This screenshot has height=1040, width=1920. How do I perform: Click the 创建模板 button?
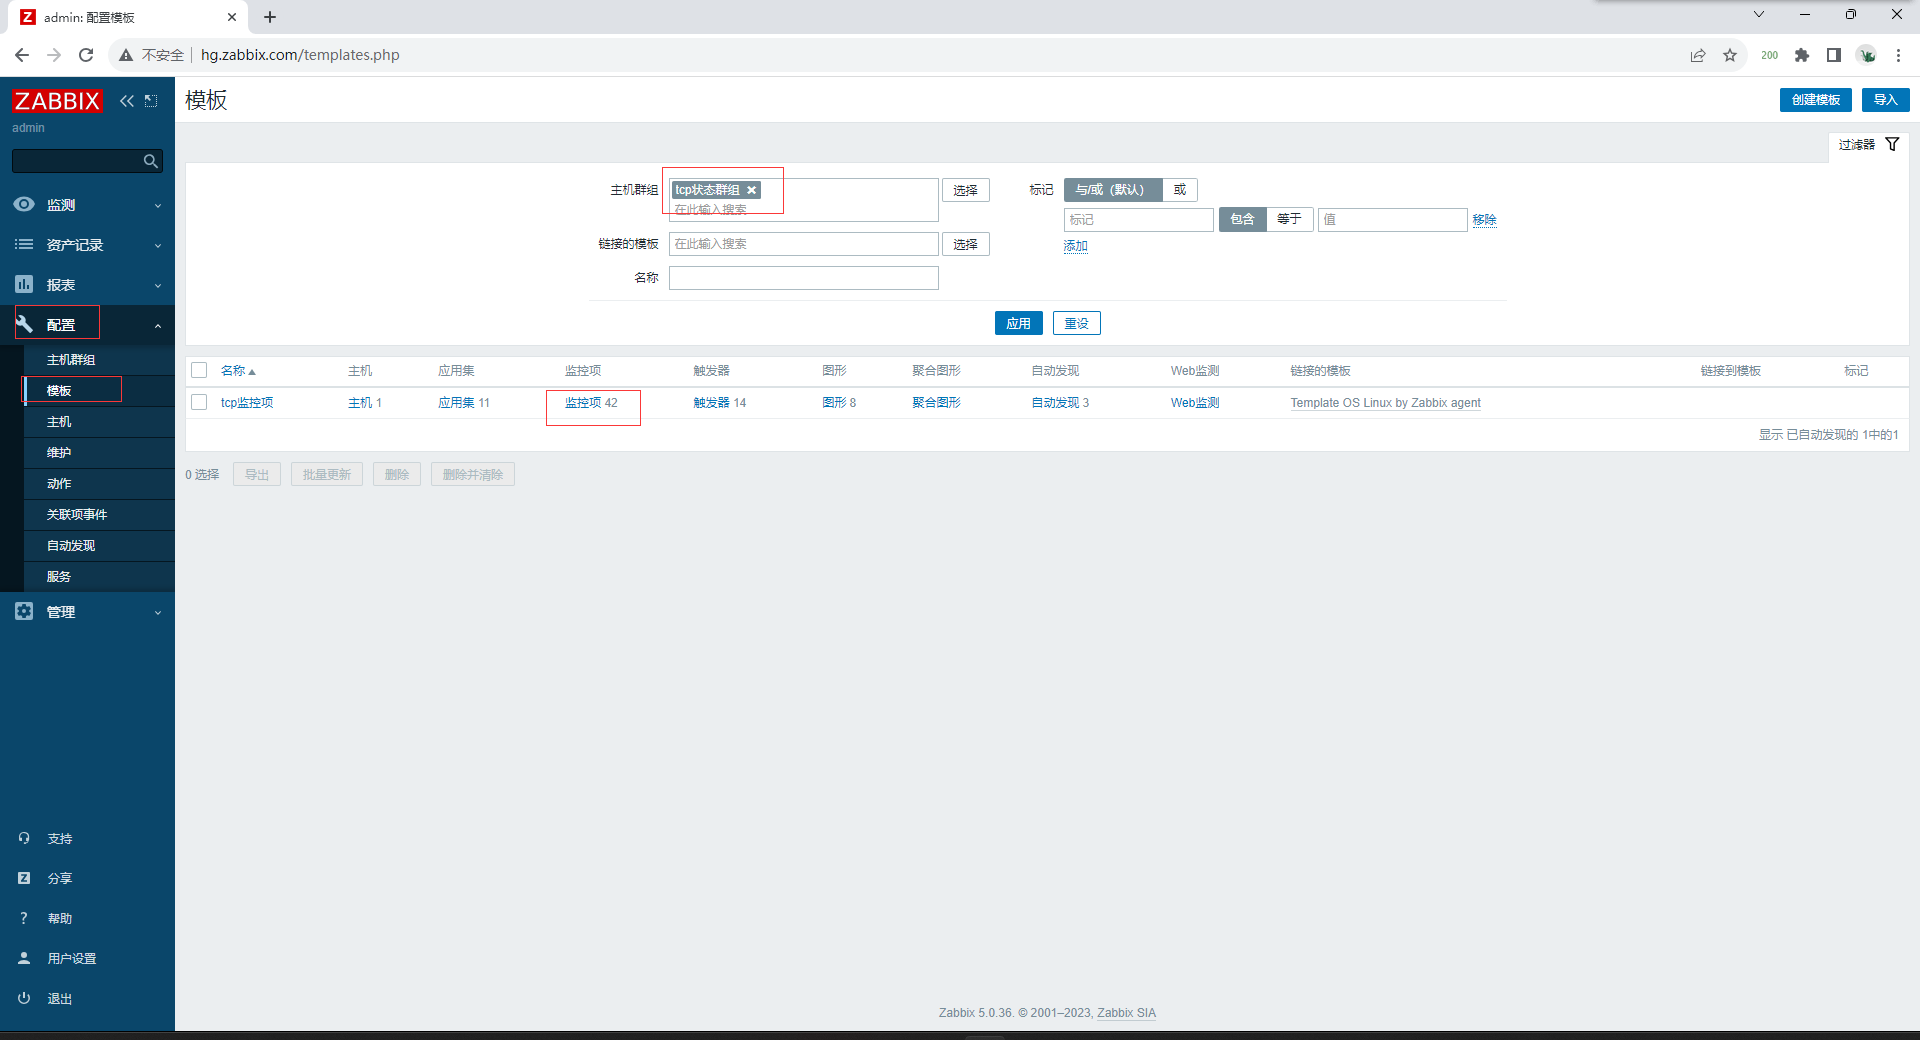coord(1815,100)
